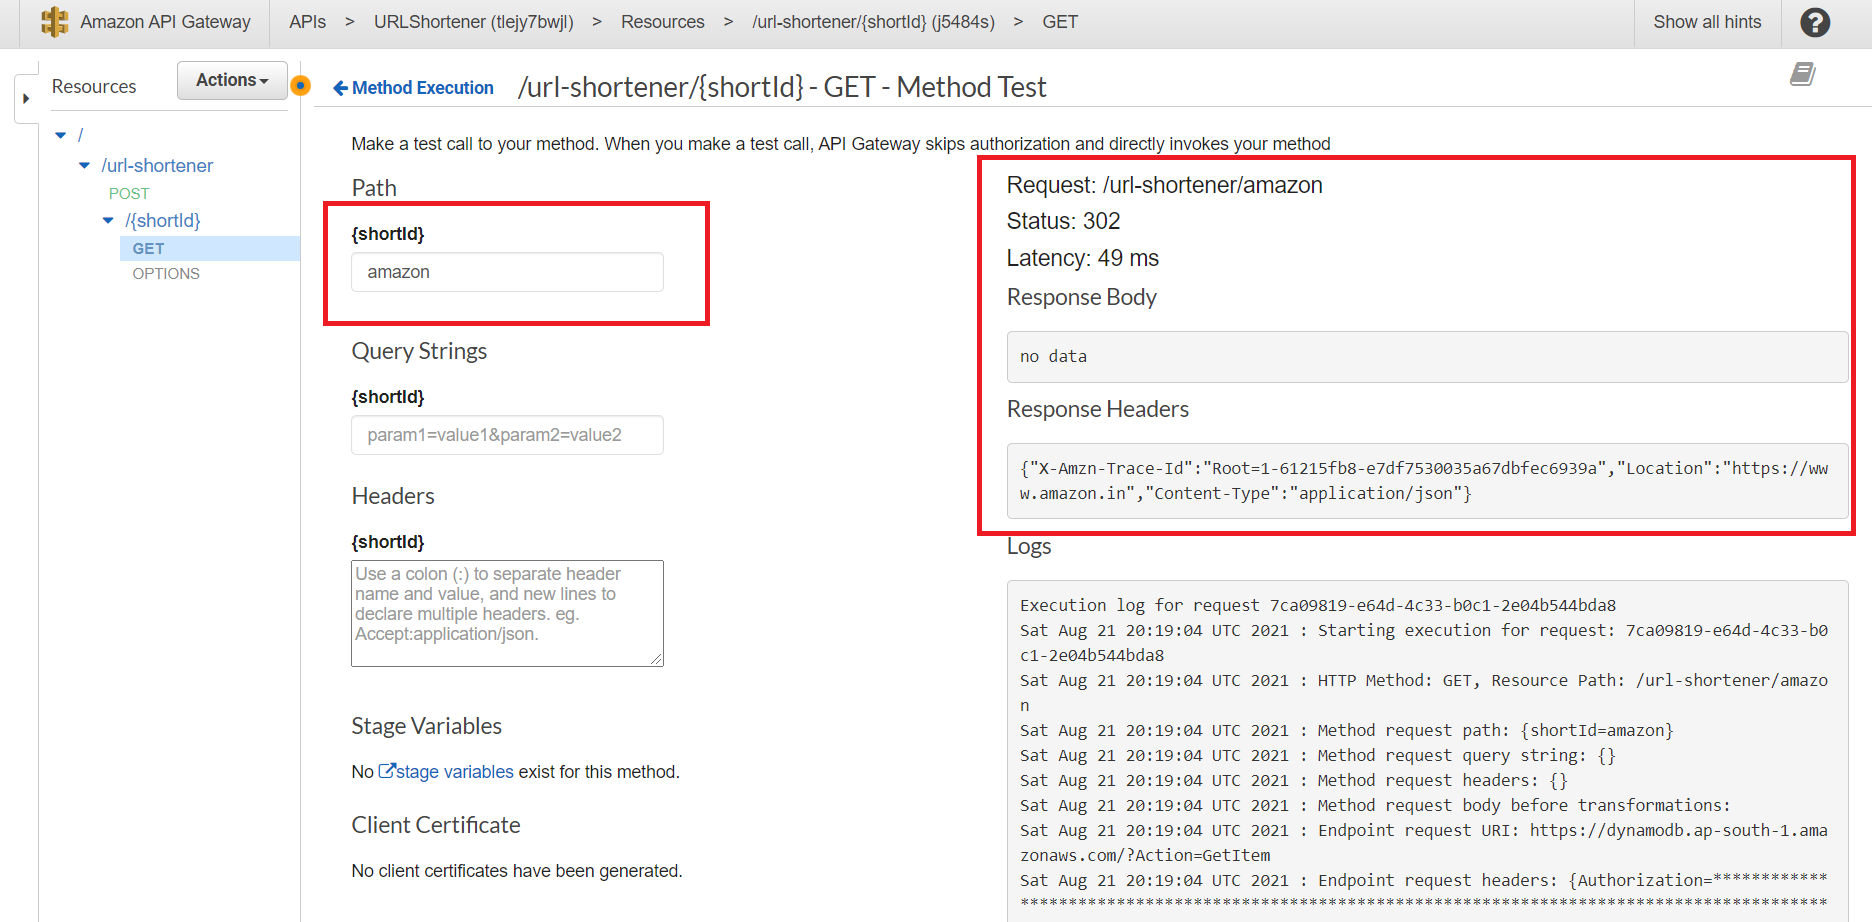Screen dimensions: 1872x922
Task: Click the back arrow before Method Execution
Action: click(x=340, y=88)
